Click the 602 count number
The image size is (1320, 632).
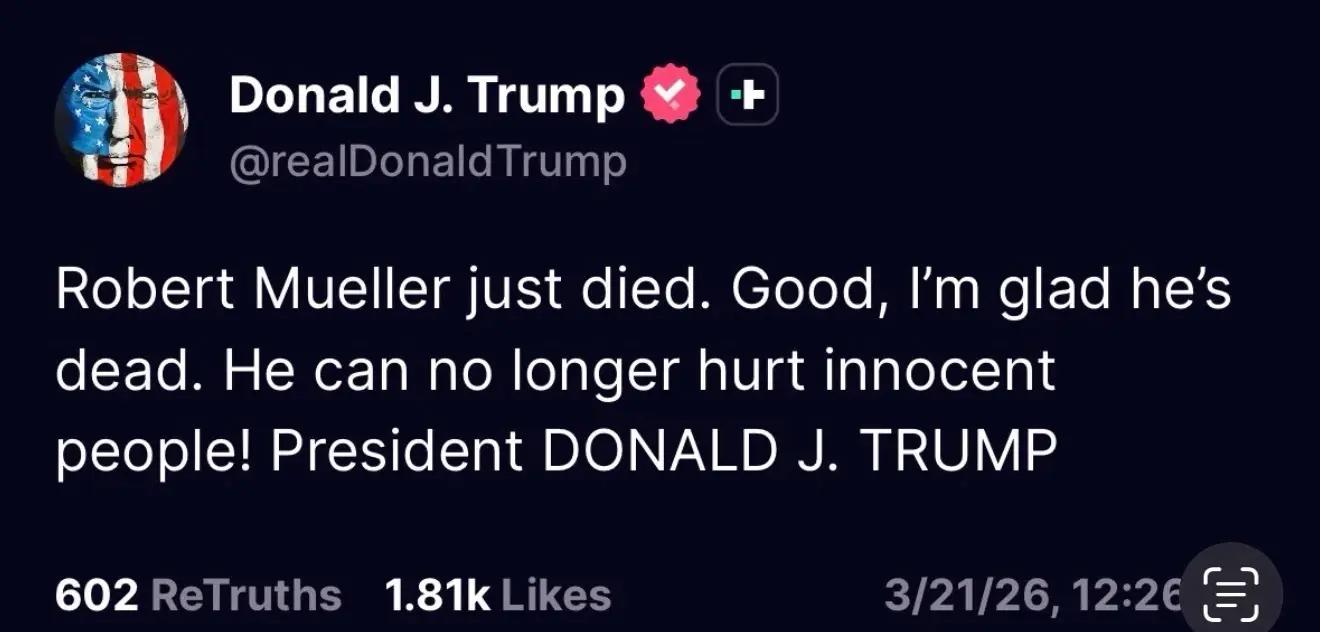click(96, 596)
